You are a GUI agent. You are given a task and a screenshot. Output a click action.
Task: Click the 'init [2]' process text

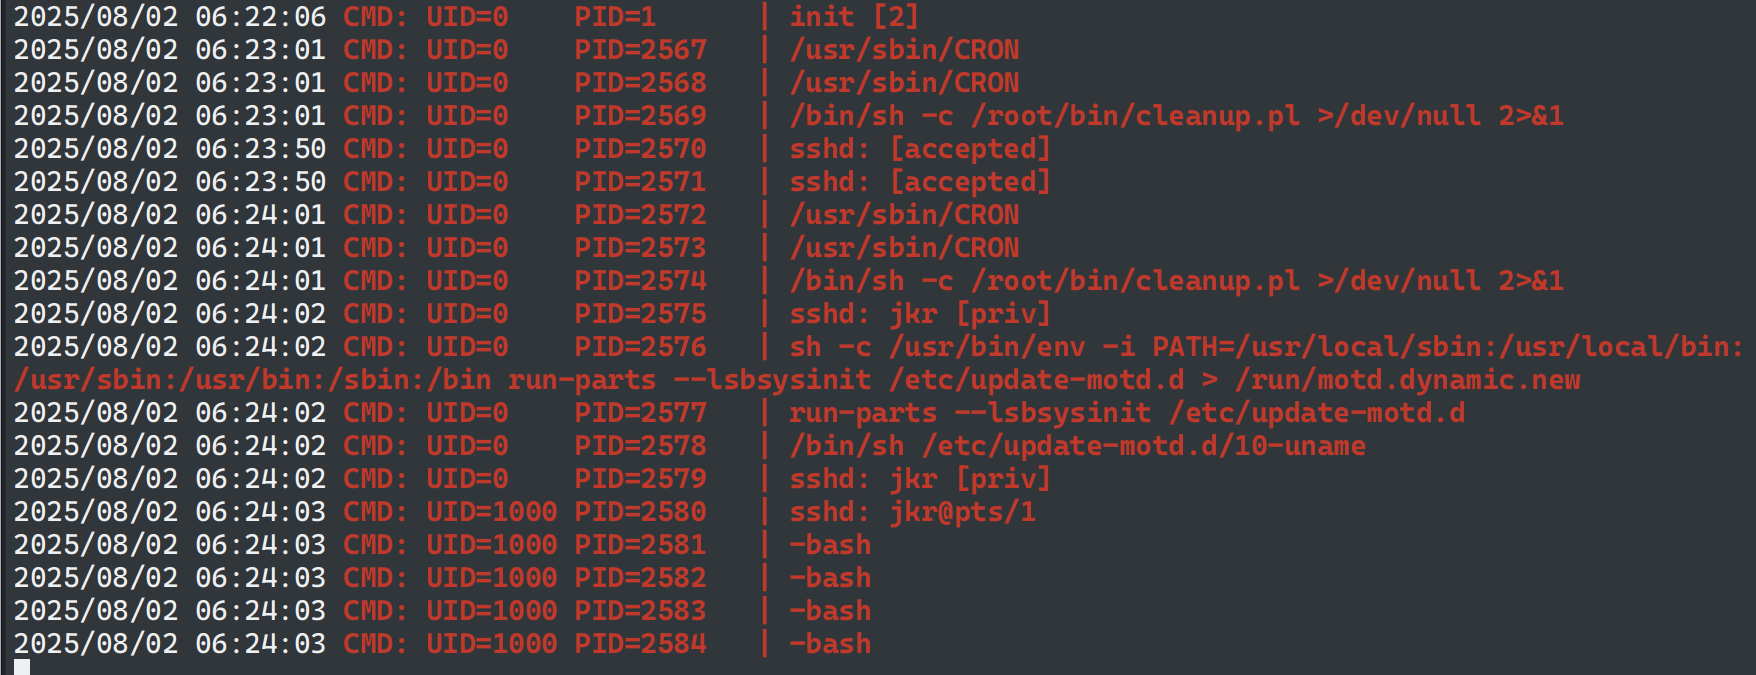pyautogui.click(x=853, y=17)
